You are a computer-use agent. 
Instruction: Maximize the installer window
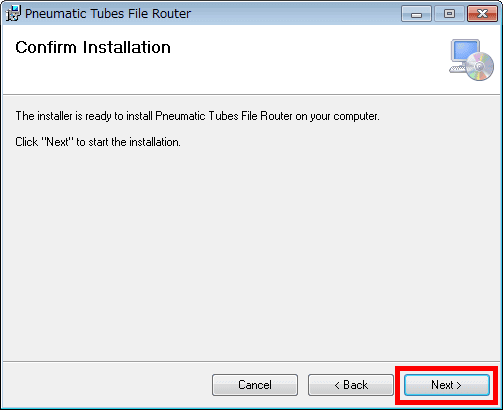coord(449,14)
